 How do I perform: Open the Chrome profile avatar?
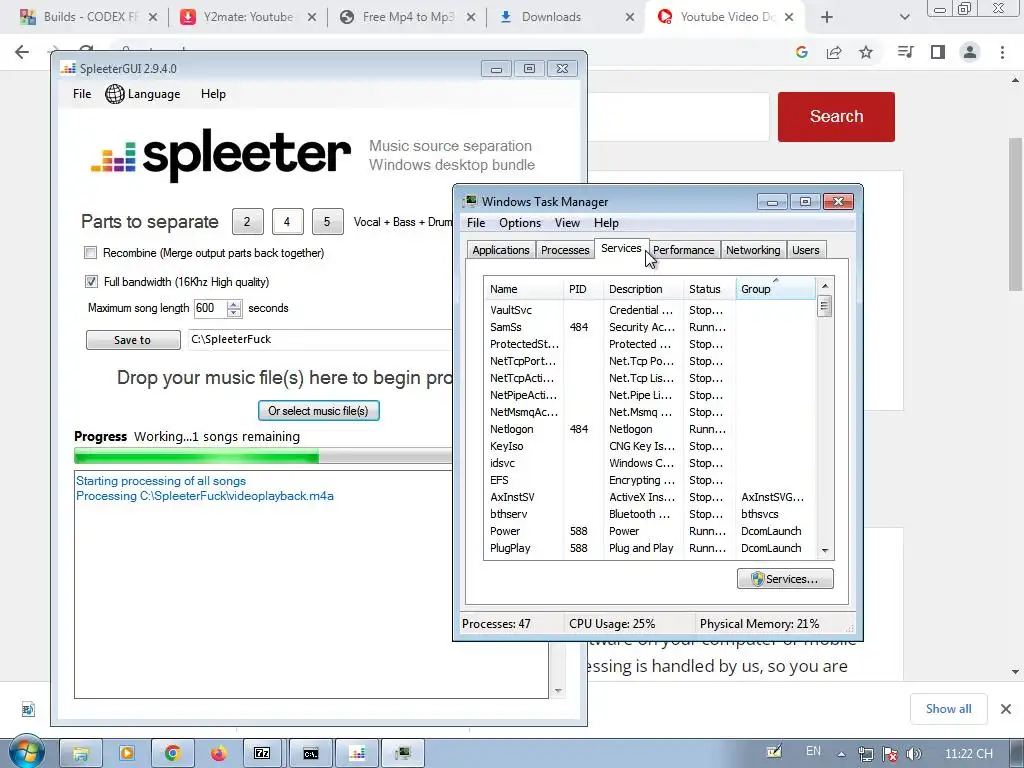pos(970,52)
